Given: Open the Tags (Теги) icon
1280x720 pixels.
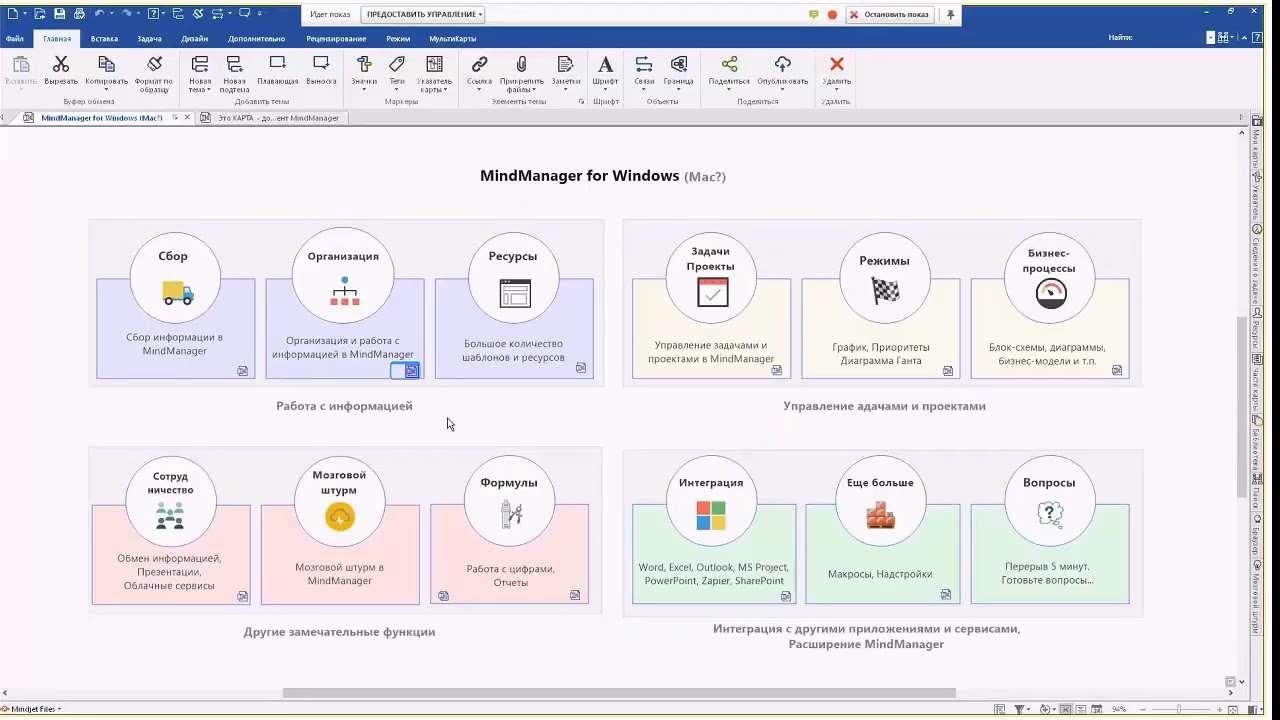Looking at the screenshot, I should [397, 65].
